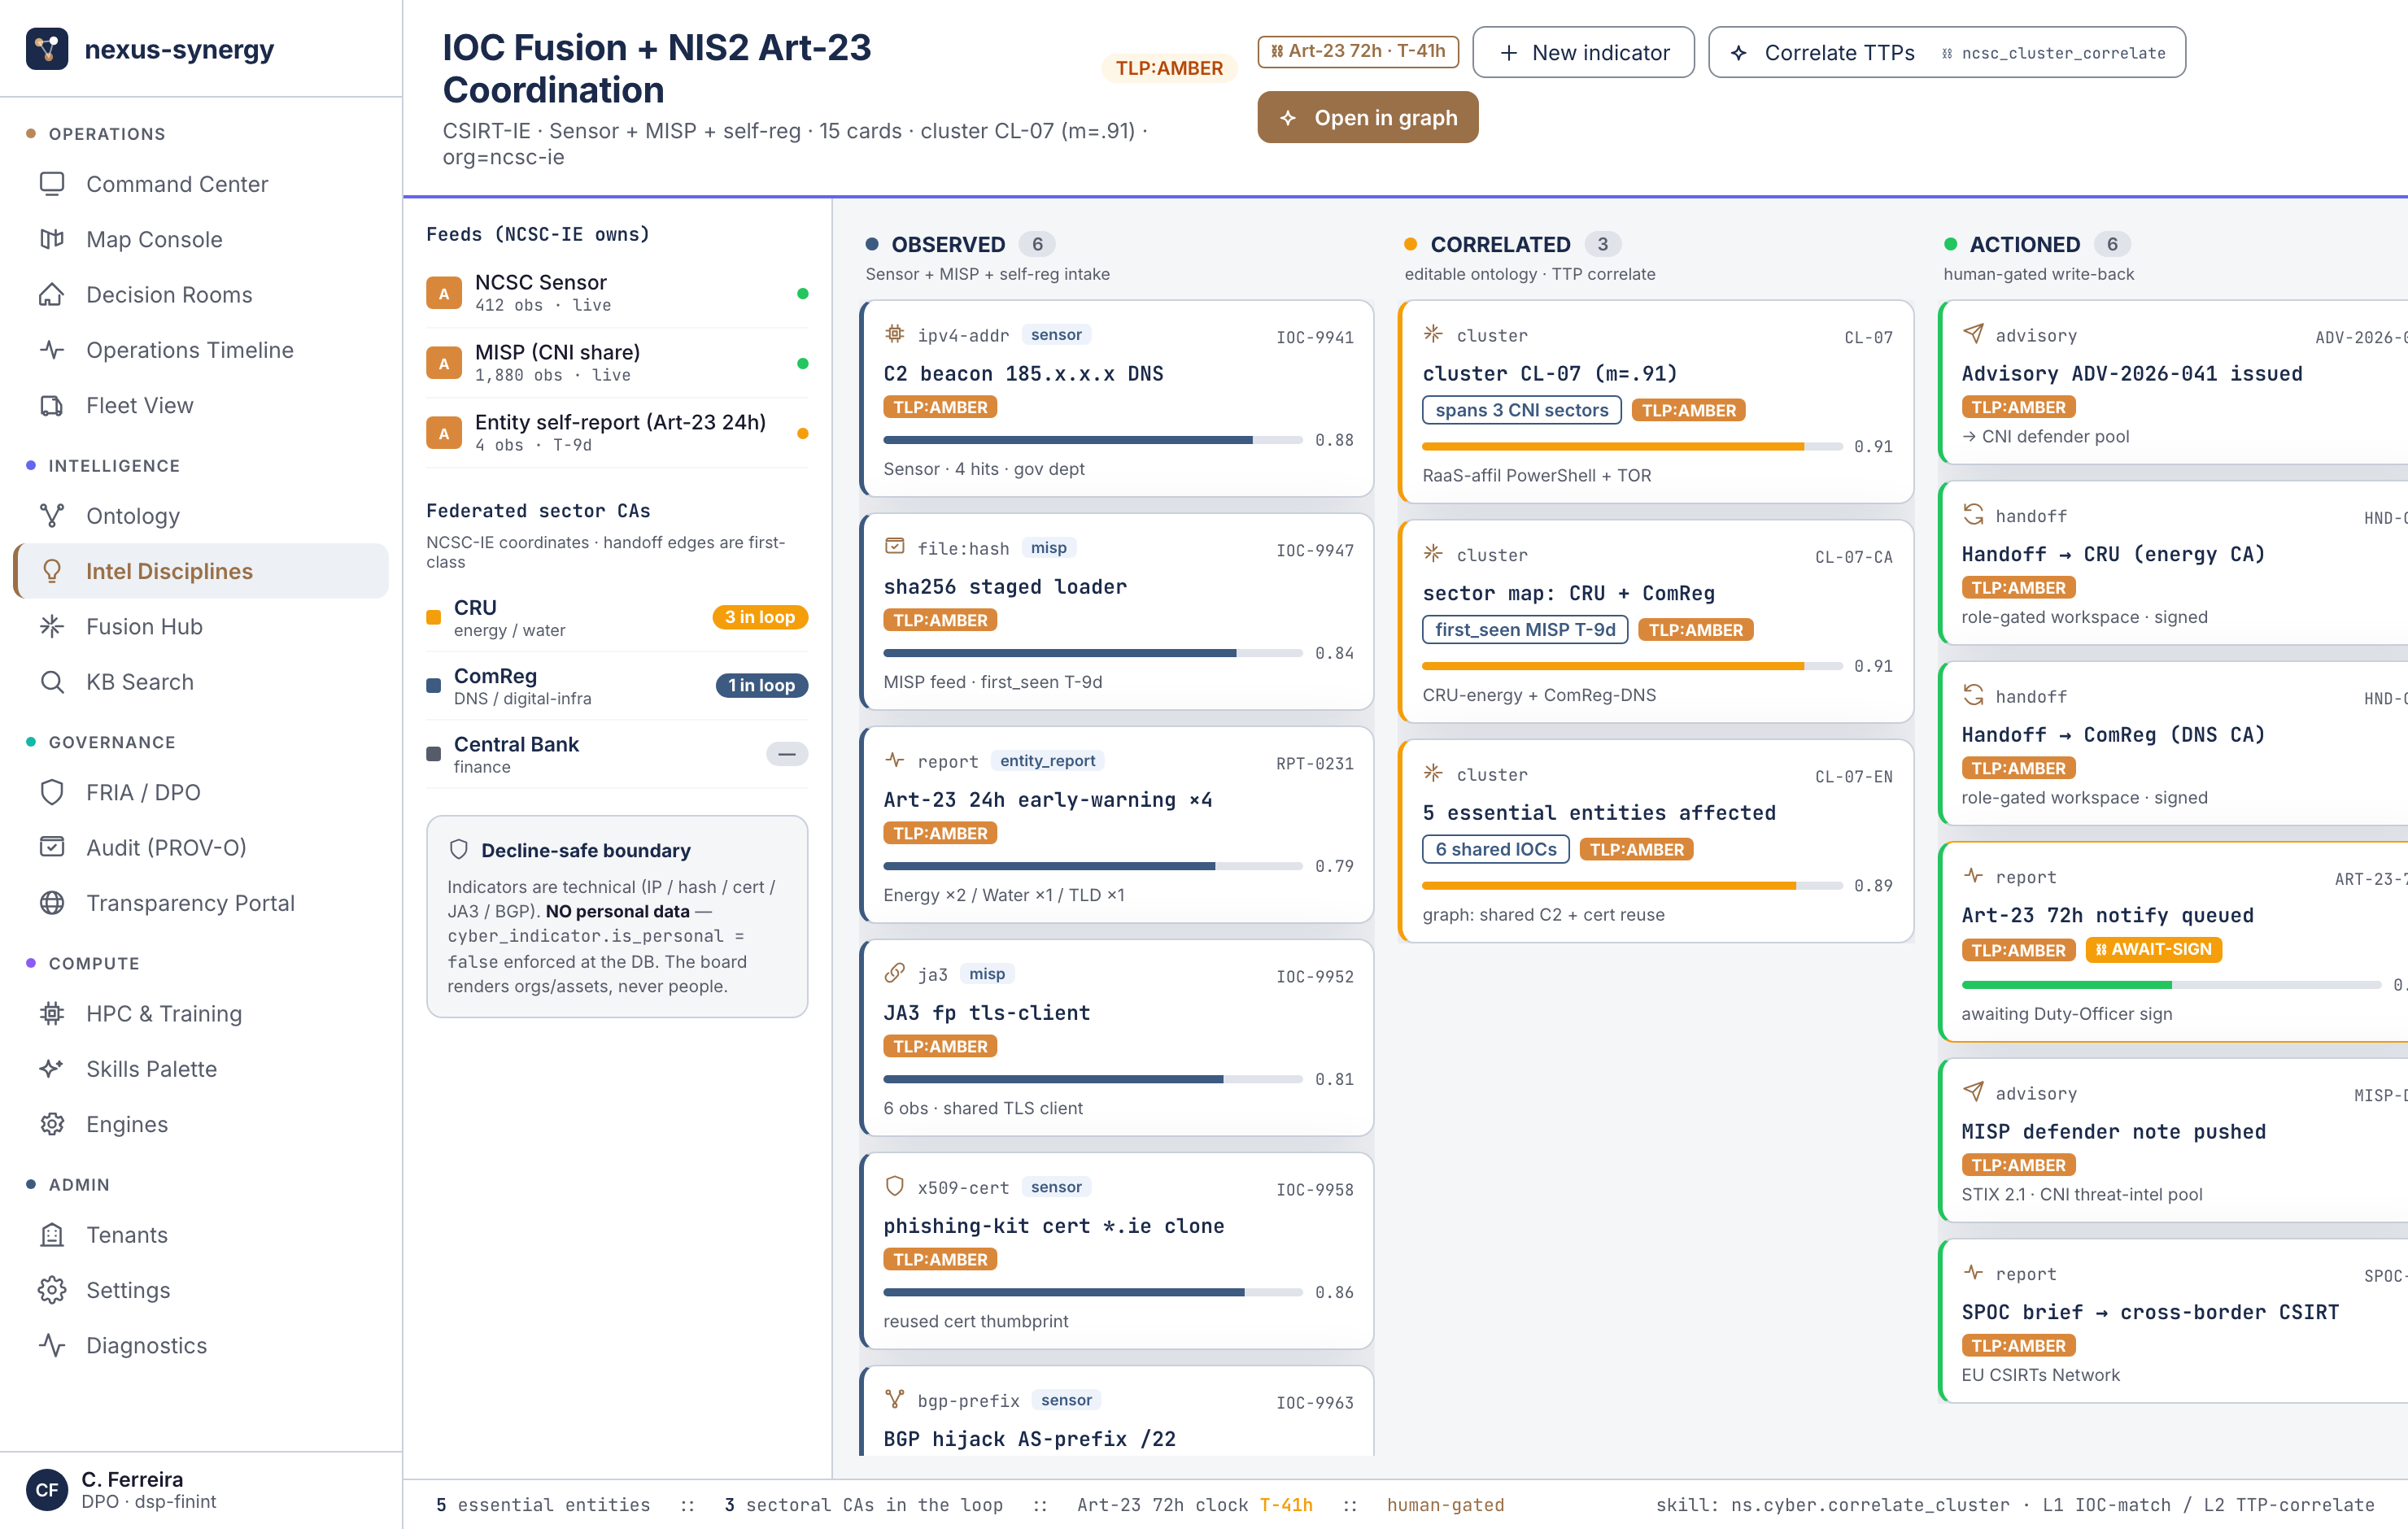Viewport: 2408px width, 1529px height.
Task: Click the New indicator button
Action: 1584,52
